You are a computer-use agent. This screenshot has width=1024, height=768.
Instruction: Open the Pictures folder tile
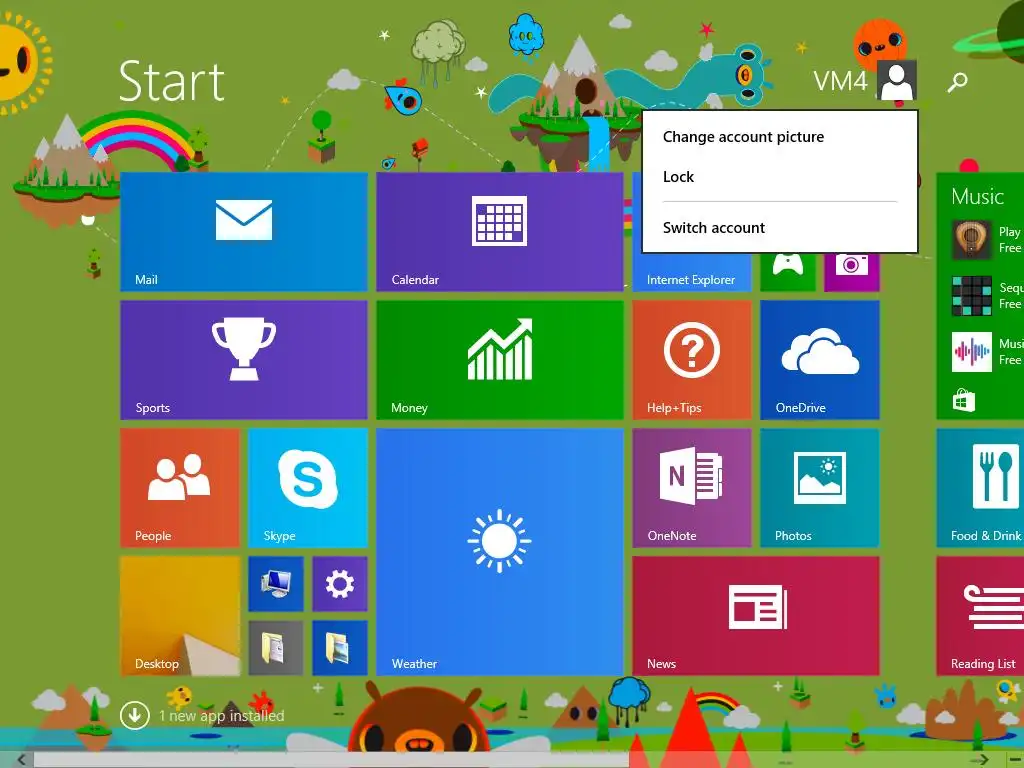(x=340, y=648)
